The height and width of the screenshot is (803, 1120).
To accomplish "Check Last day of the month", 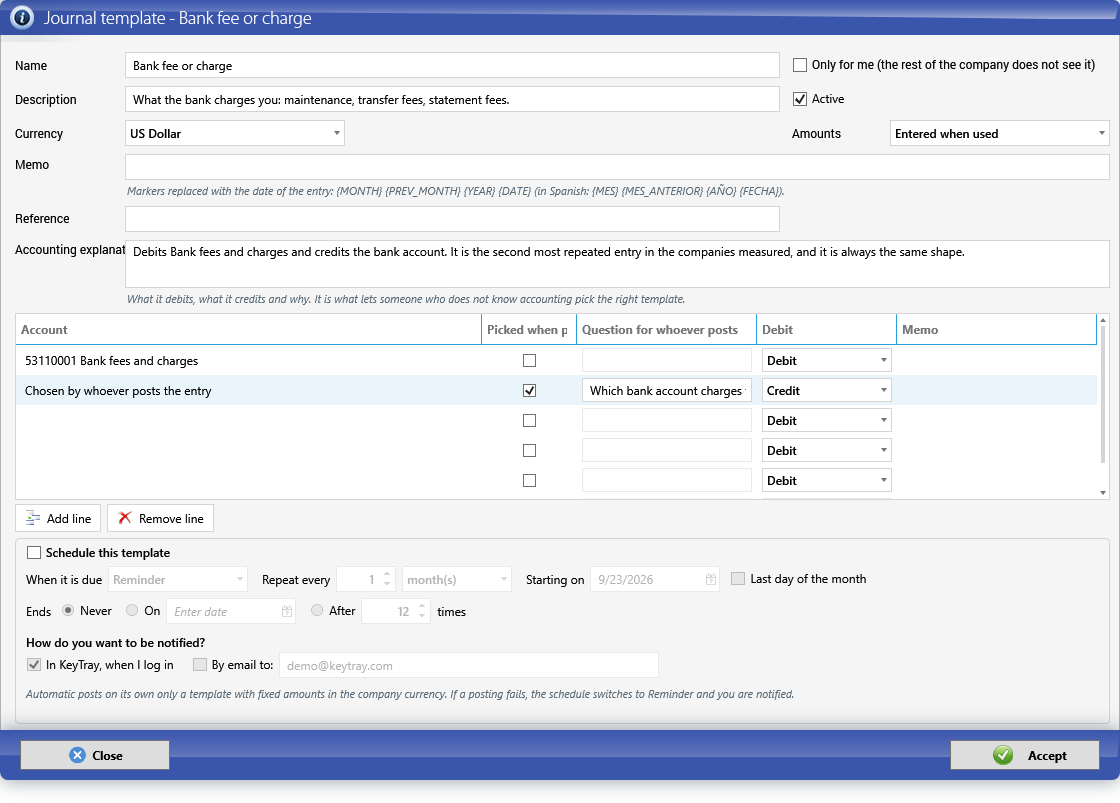I will click(738, 579).
